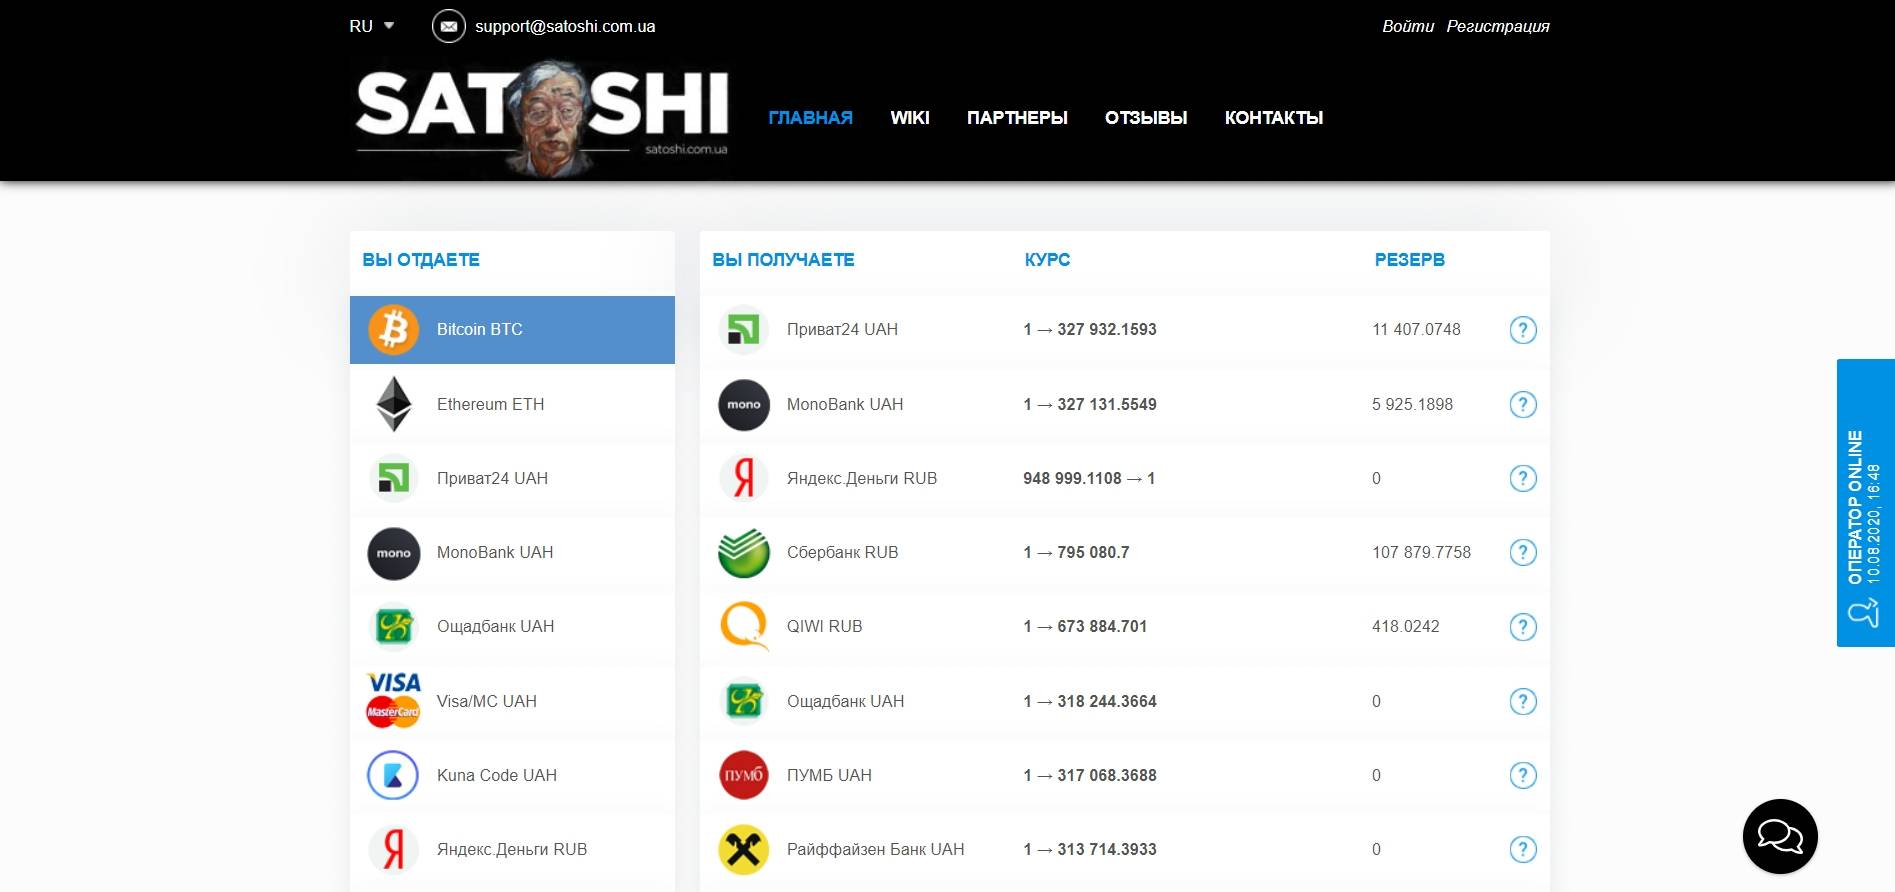Click the Приват24 icon in receive list
This screenshot has height=892, width=1895.
pyautogui.click(x=743, y=330)
